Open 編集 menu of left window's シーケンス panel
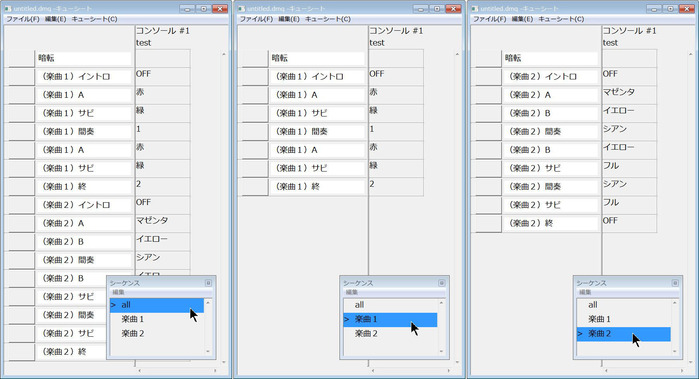 [x=119, y=292]
